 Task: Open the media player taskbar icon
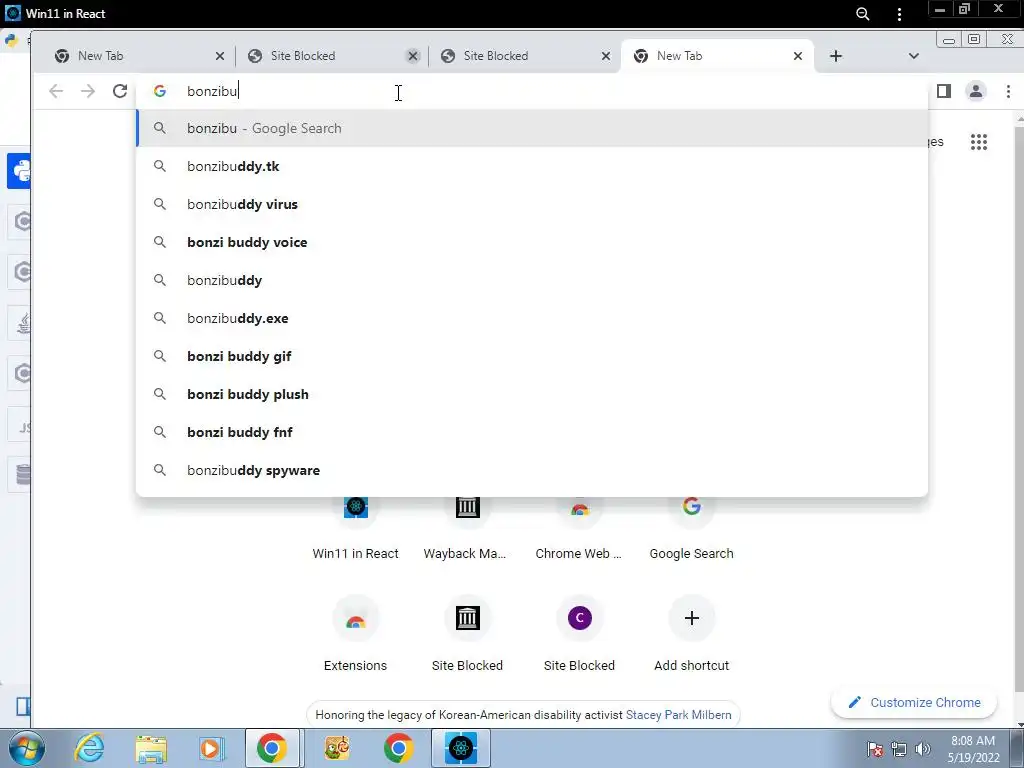point(210,748)
